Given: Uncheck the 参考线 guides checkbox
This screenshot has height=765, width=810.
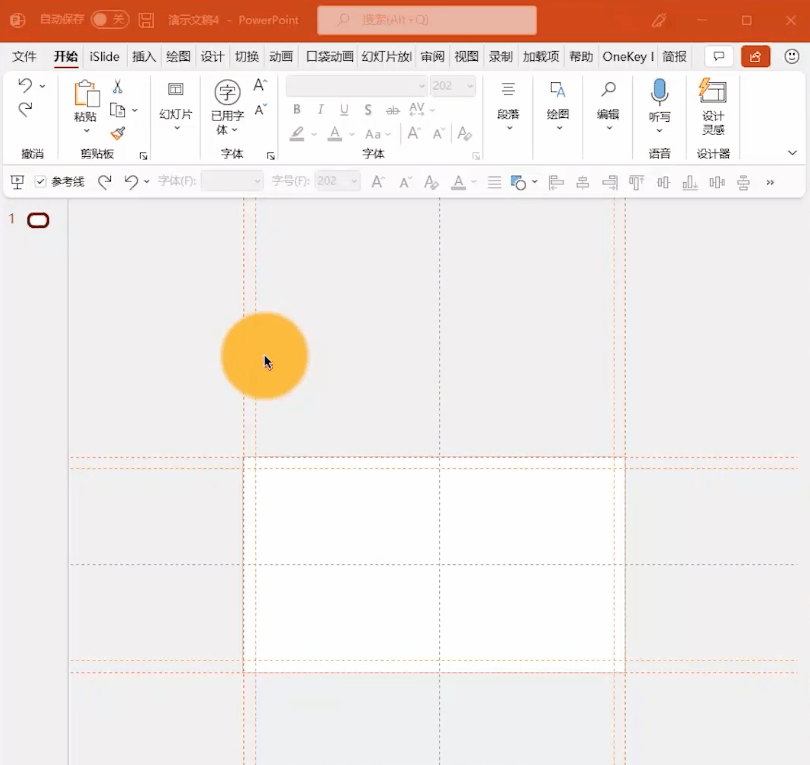Looking at the screenshot, I should [41, 182].
